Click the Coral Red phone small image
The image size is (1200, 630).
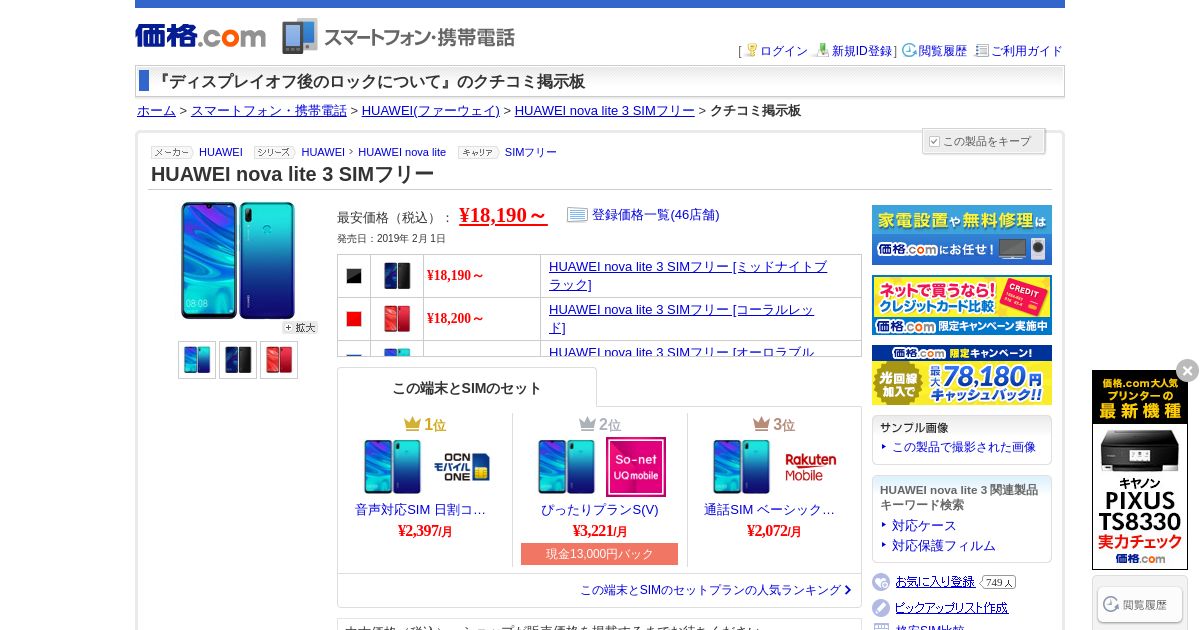pyautogui.click(x=397, y=319)
